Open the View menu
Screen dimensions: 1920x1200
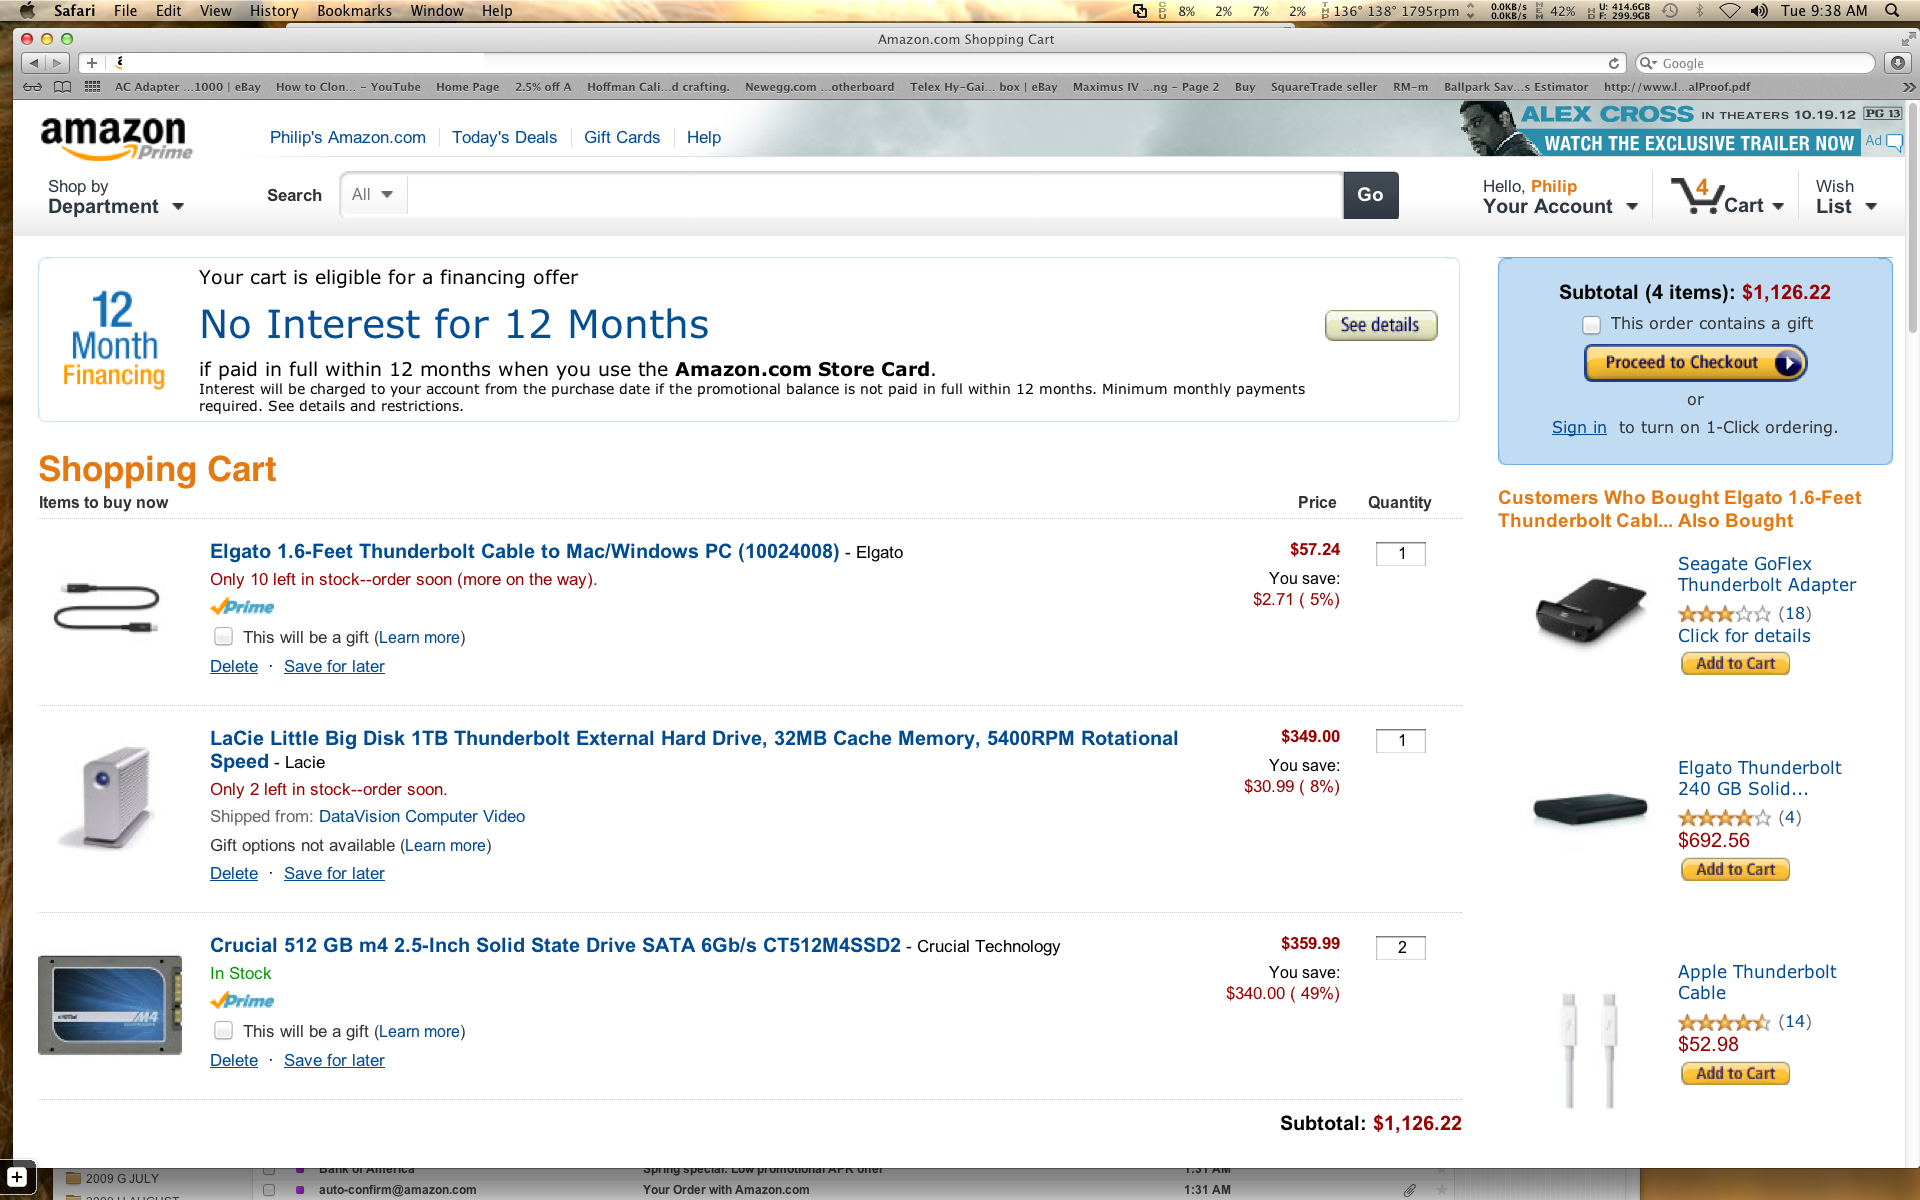(x=215, y=11)
